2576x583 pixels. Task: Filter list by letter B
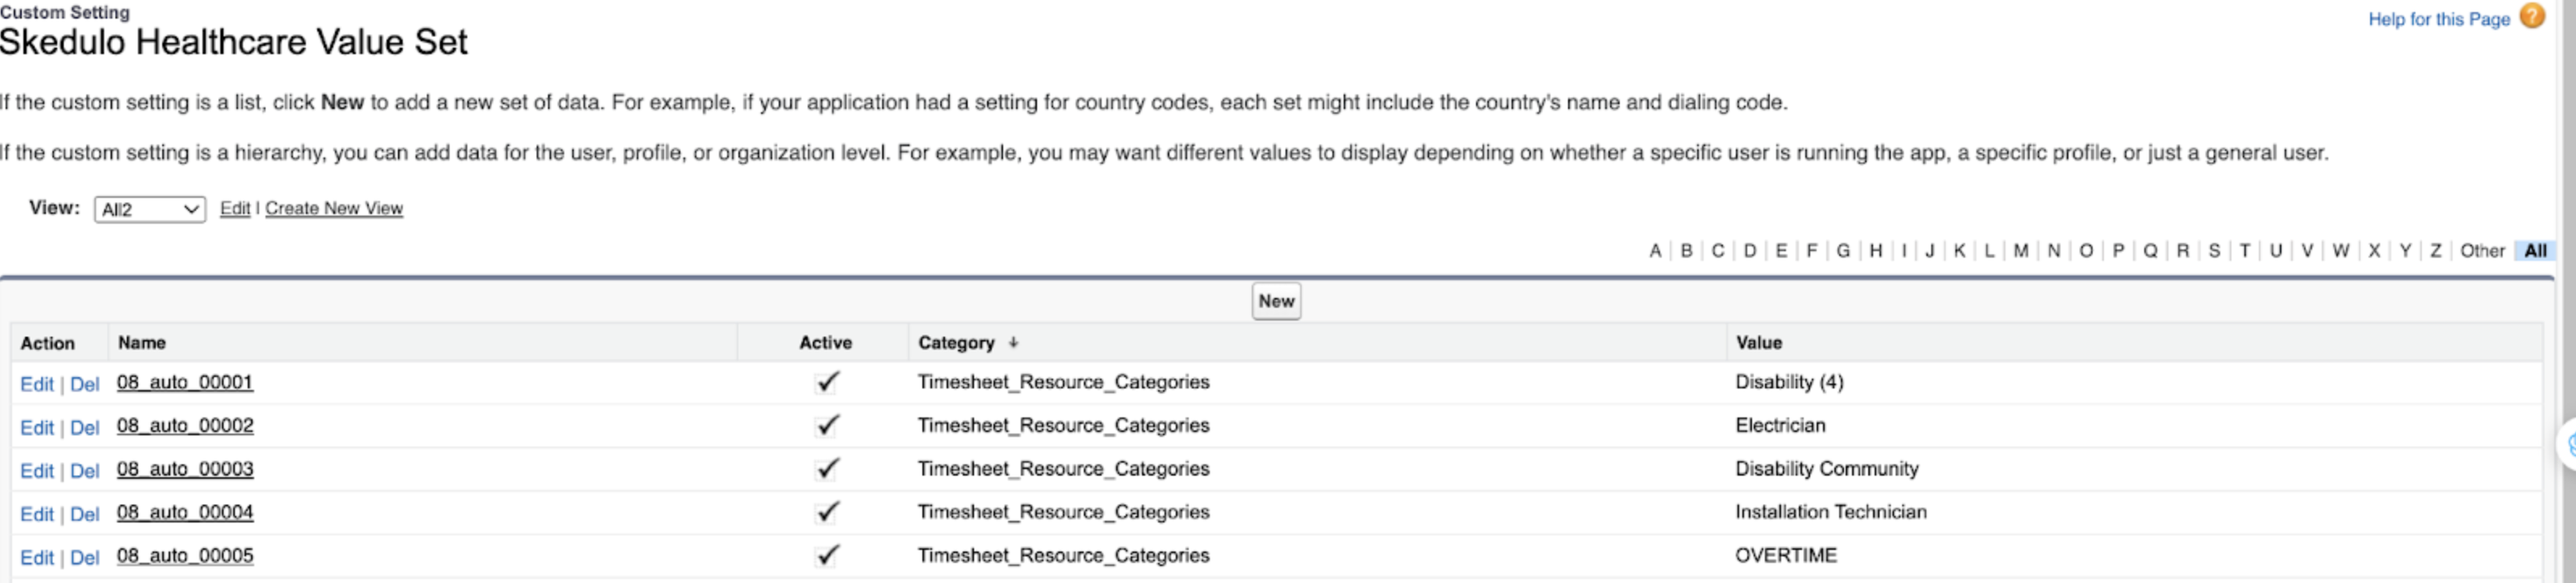[x=1686, y=251]
